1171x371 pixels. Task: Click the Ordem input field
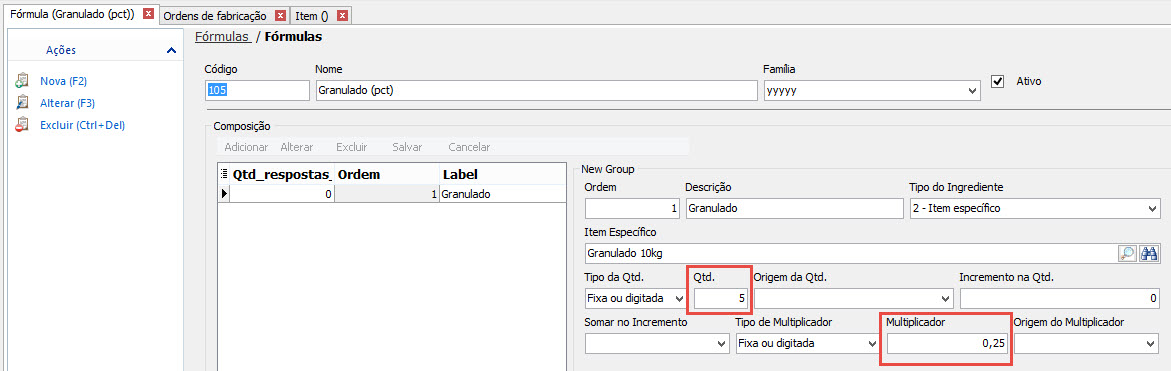(632, 208)
